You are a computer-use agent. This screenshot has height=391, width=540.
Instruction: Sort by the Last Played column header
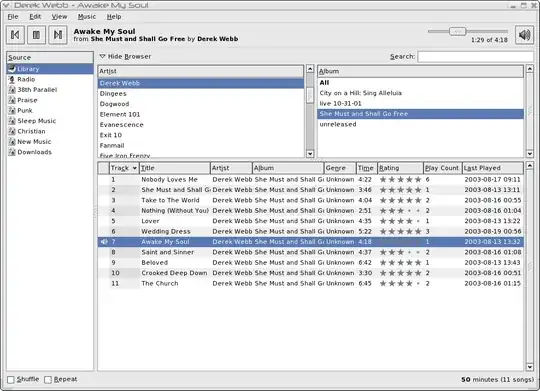coord(493,168)
